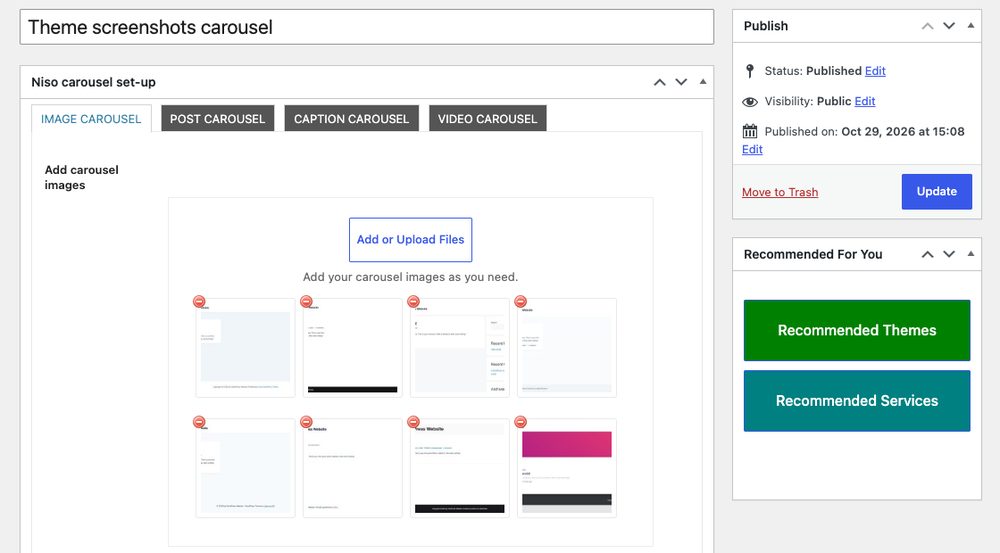Remove the pink gradient banner screenshot
The width and height of the screenshot is (1000, 553).
coord(520,422)
